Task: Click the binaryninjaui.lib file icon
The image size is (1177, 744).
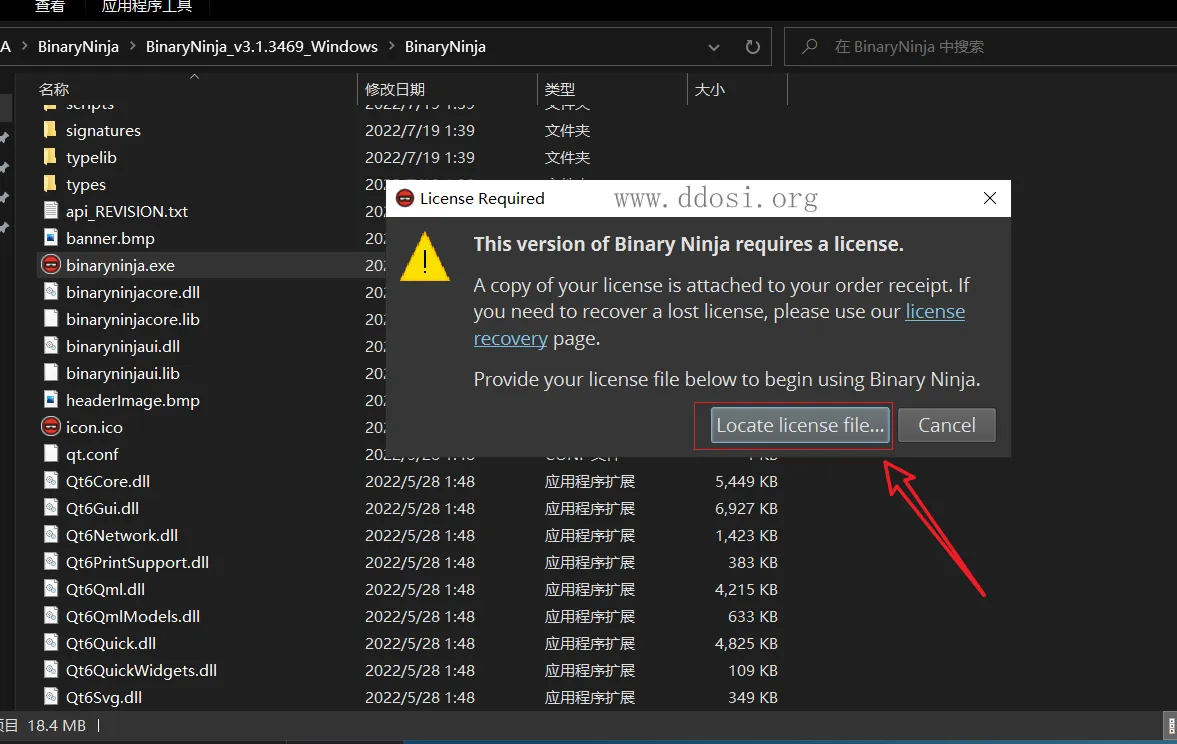Action: tap(50, 373)
